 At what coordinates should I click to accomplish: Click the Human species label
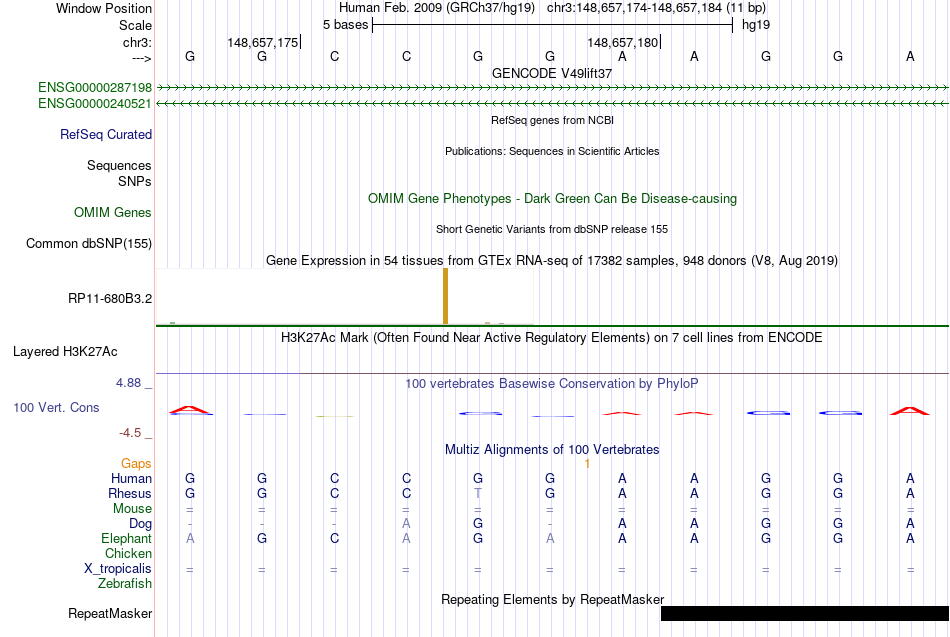tap(131, 479)
